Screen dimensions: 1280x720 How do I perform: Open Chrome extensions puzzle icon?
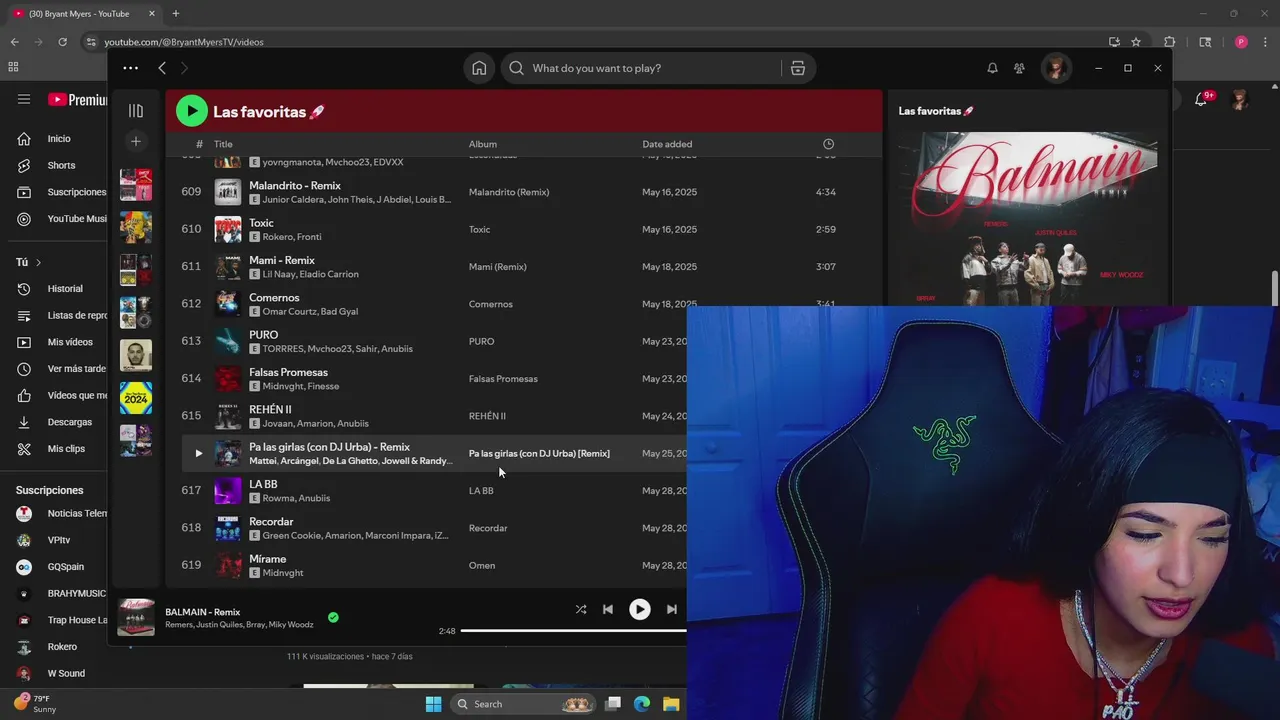click(x=1169, y=42)
